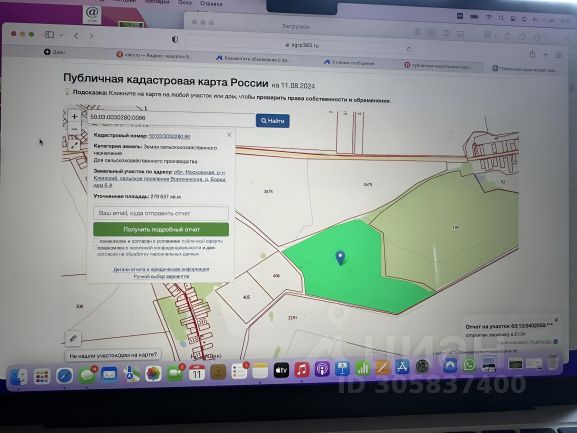Open fullscreen map mode arrows icon
577x433 pixels.
(74, 145)
